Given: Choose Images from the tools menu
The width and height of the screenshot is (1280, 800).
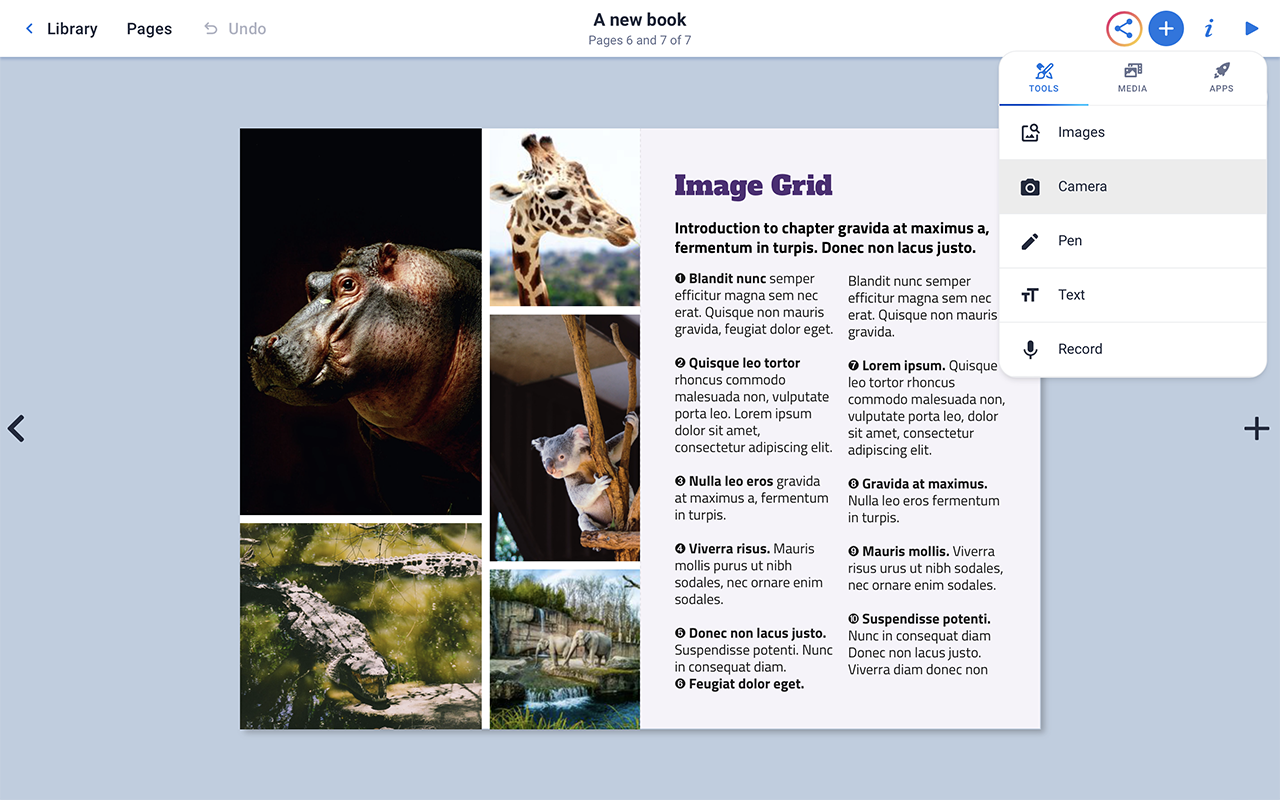Looking at the screenshot, I should click(x=1133, y=132).
